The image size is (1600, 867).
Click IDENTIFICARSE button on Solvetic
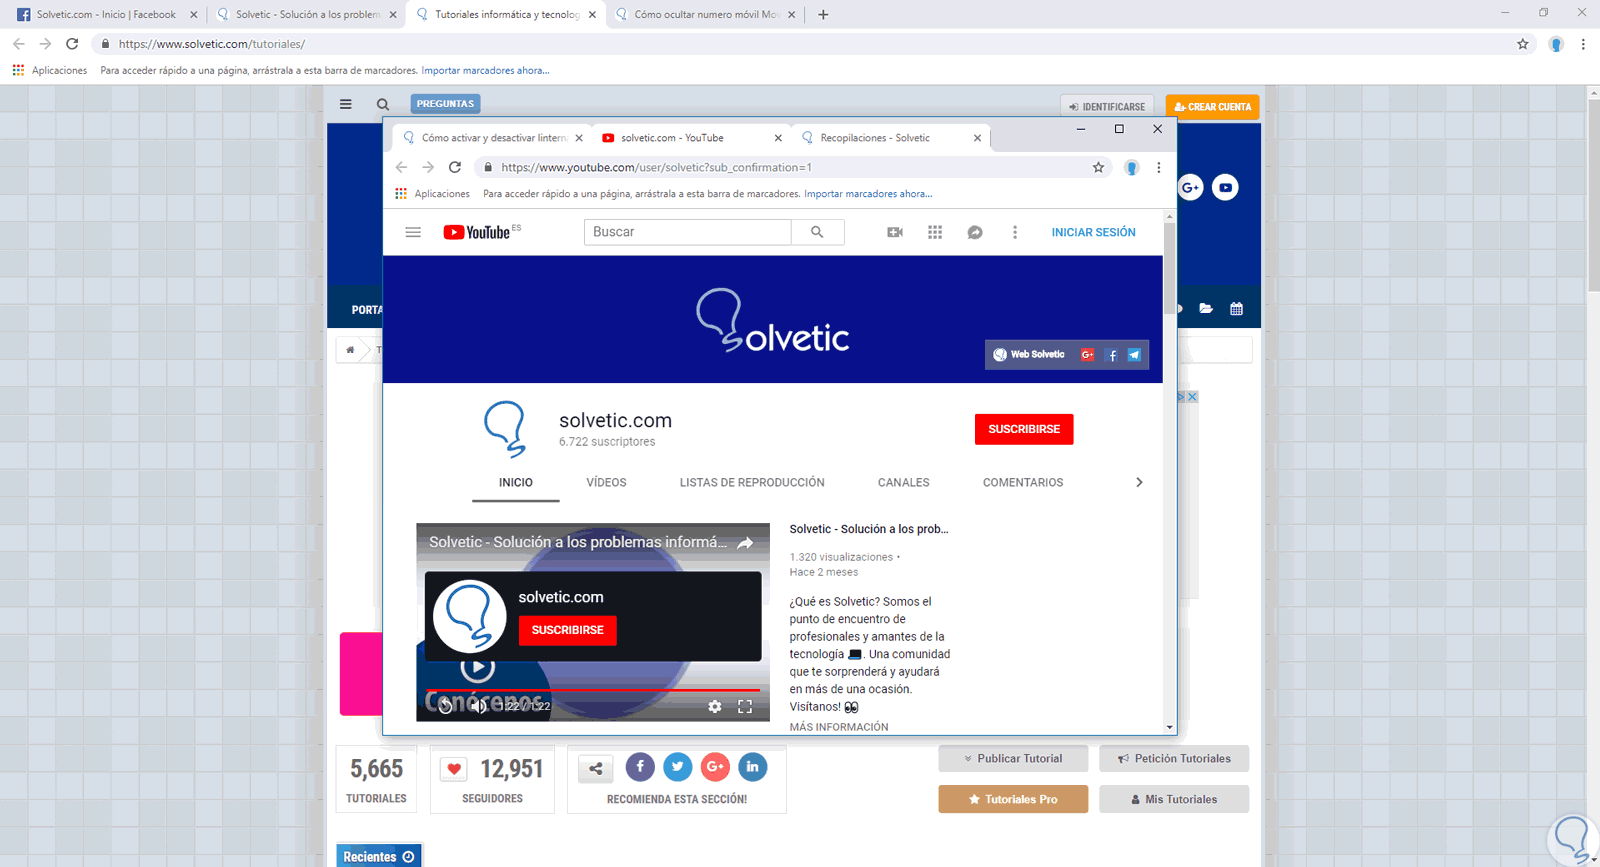coord(1107,107)
